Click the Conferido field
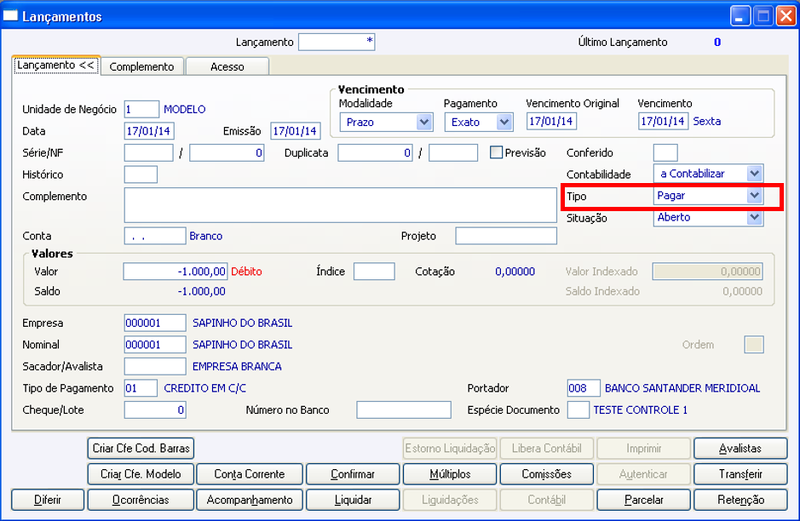This screenshot has width=800, height=521. pyautogui.click(x=665, y=153)
